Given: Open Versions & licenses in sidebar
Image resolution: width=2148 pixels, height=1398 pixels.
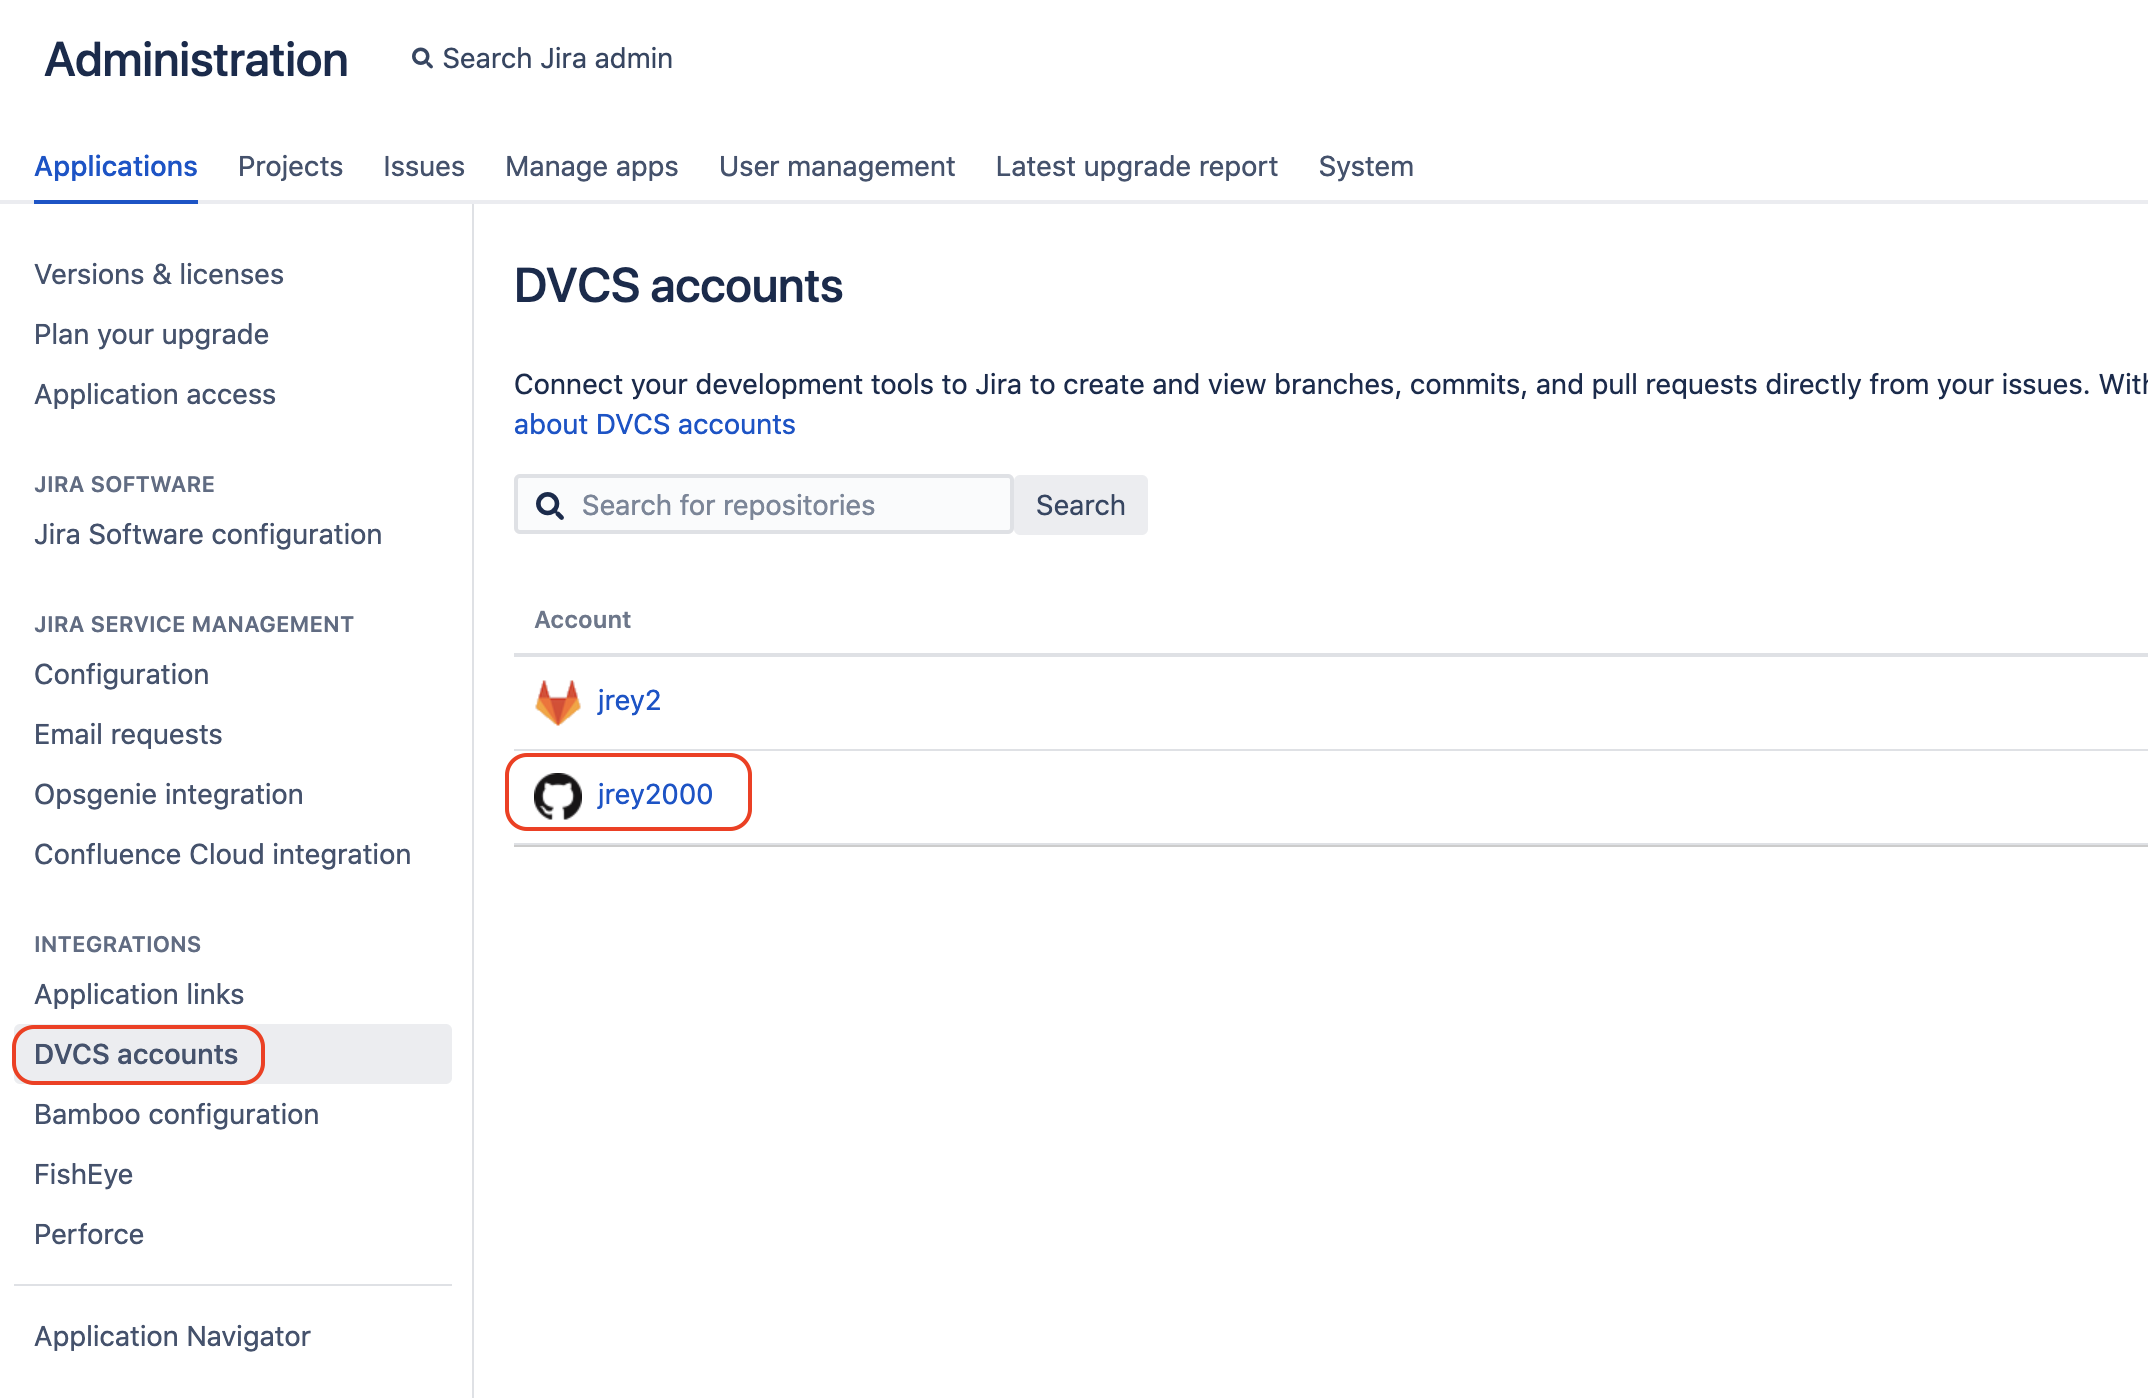Looking at the screenshot, I should 159,274.
